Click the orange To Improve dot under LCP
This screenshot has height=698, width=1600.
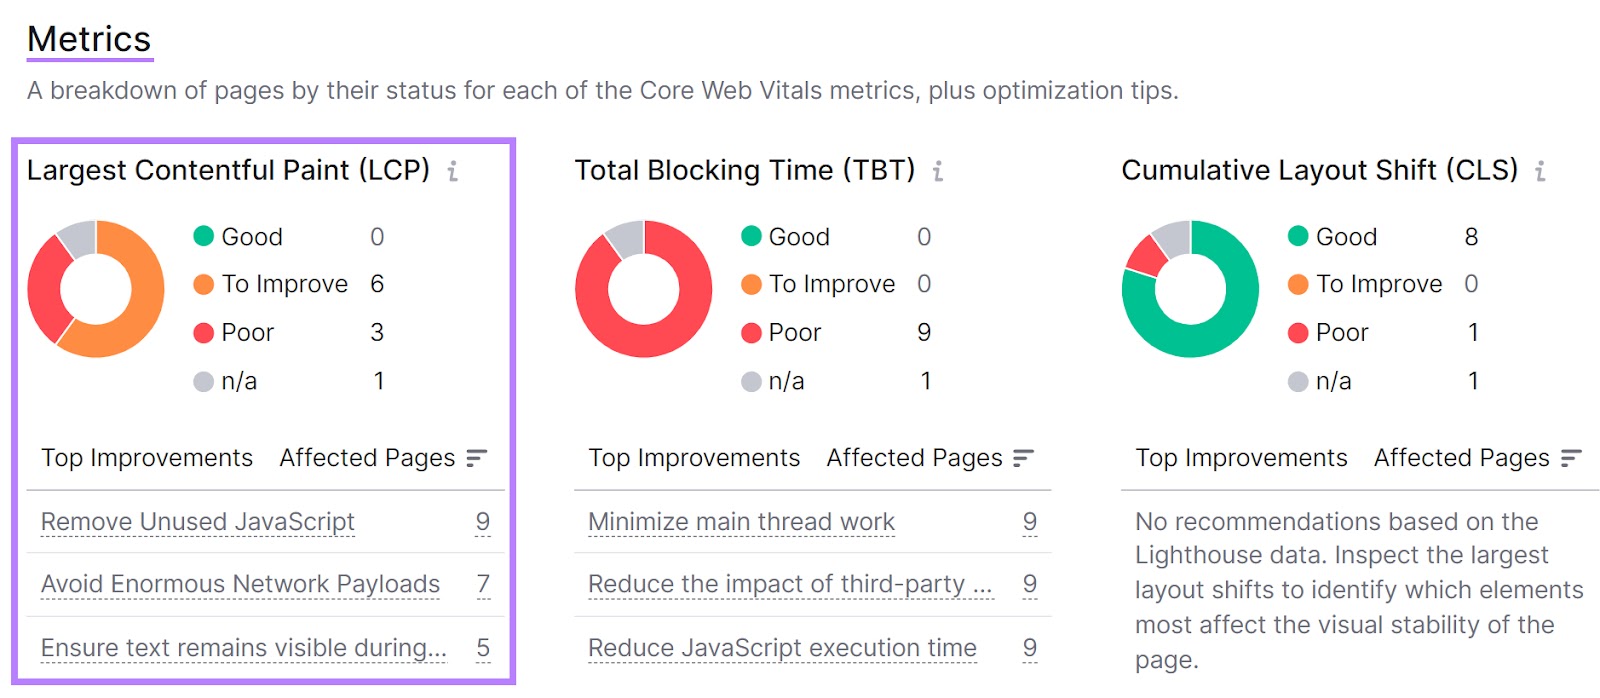pyautogui.click(x=205, y=284)
